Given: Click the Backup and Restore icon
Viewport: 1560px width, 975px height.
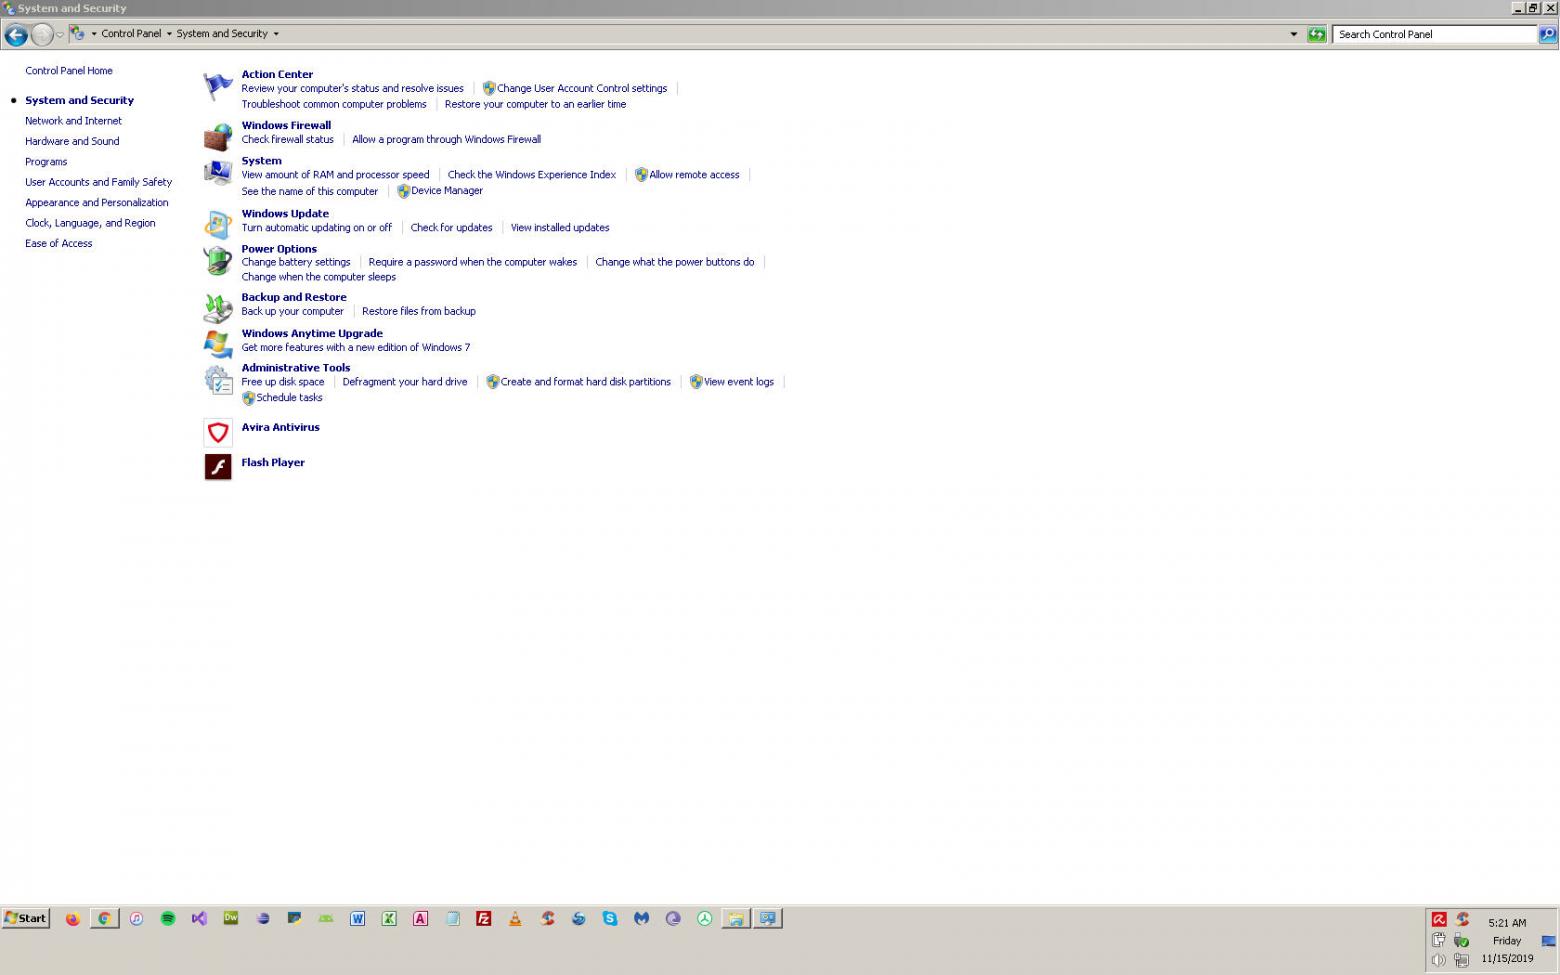Looking at the screenshot, I should point(218,309).
